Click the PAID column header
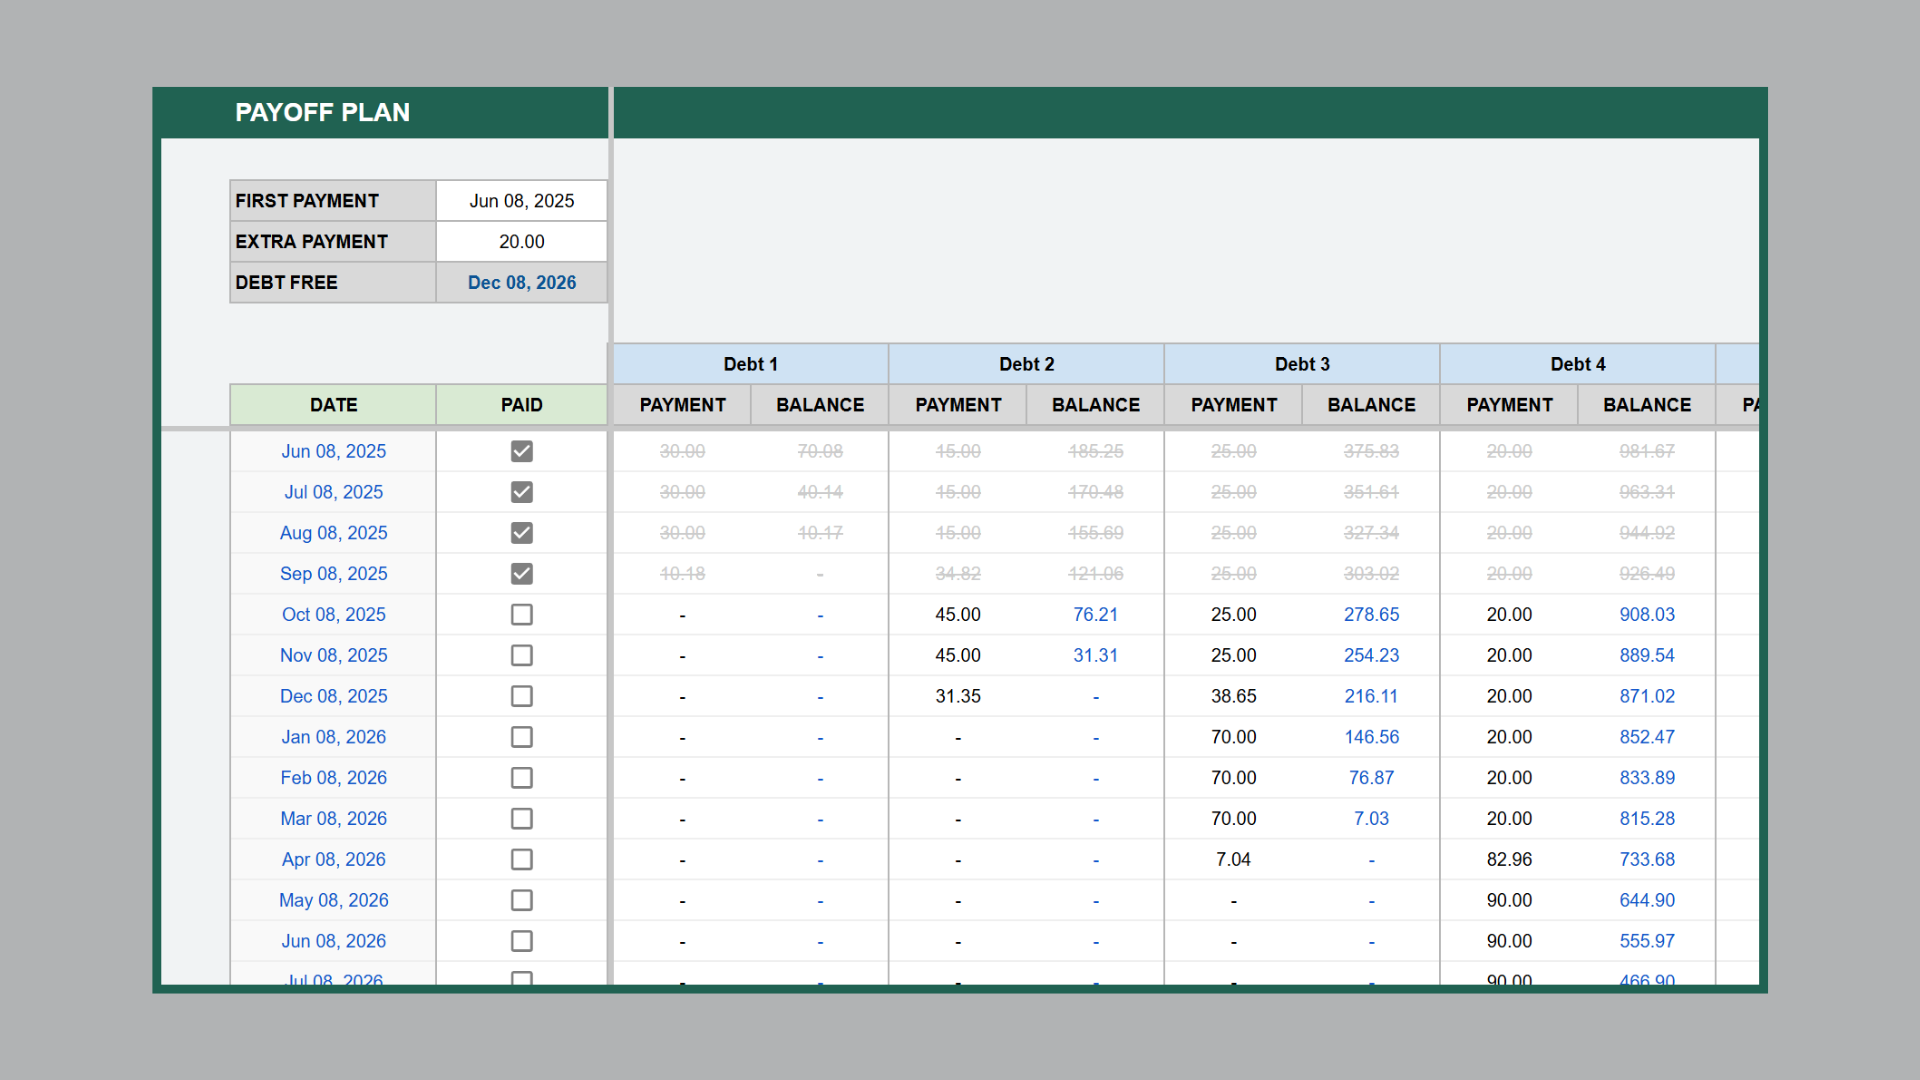The height and width of the screenshot is (1080, 1920). (x=521, y=405)
